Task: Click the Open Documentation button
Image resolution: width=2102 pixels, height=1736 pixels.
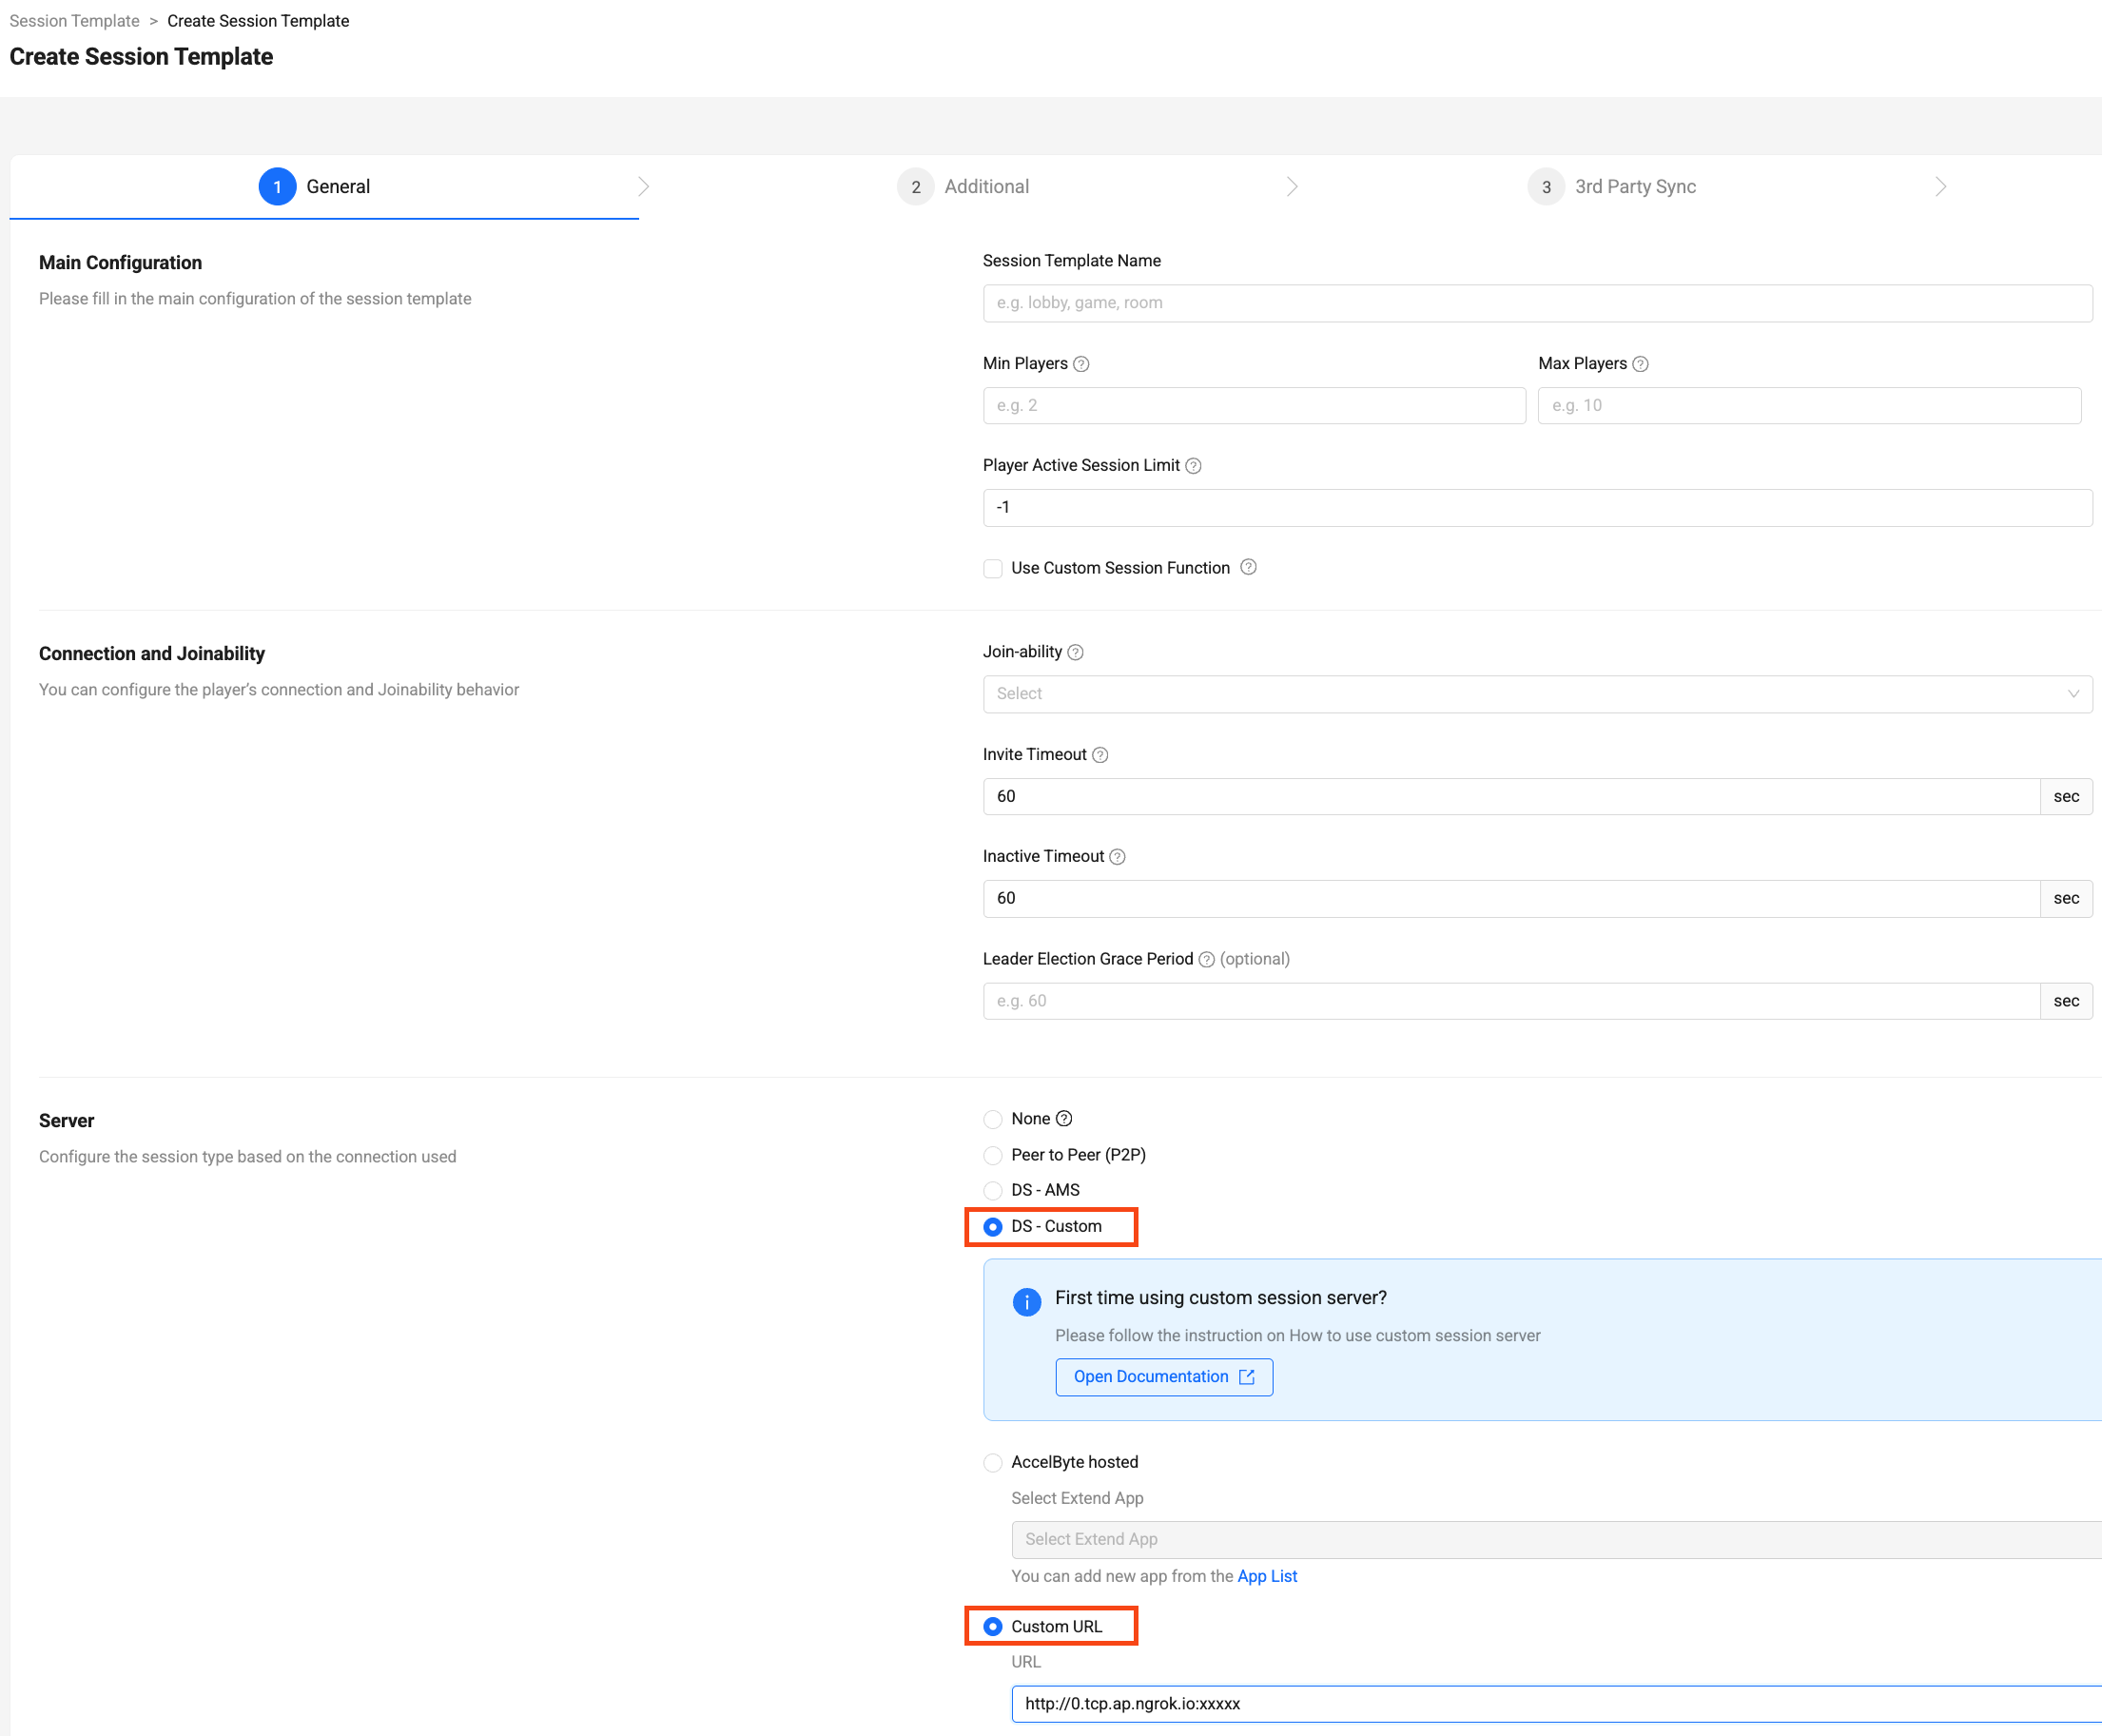Action: coord(1163,1377)
